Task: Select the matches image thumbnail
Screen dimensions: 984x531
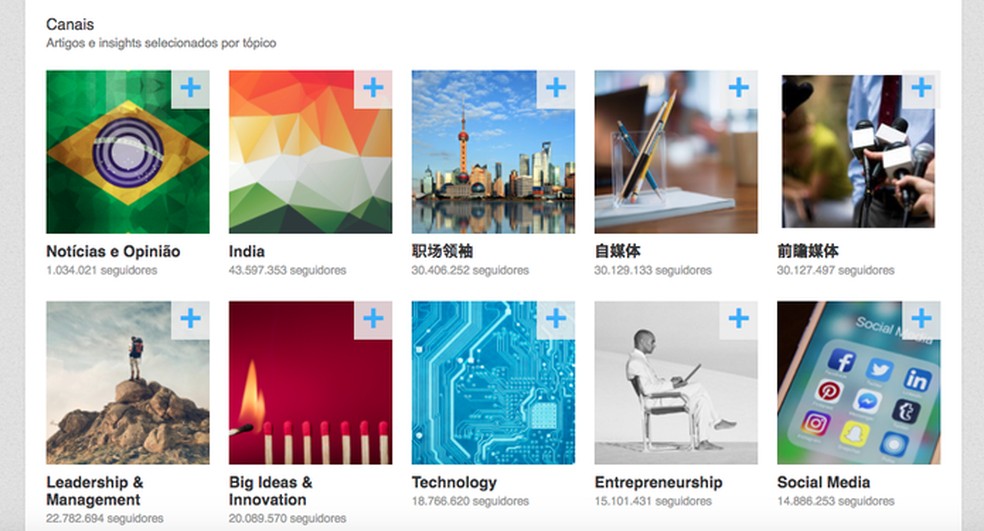Action: coord(311,383)
